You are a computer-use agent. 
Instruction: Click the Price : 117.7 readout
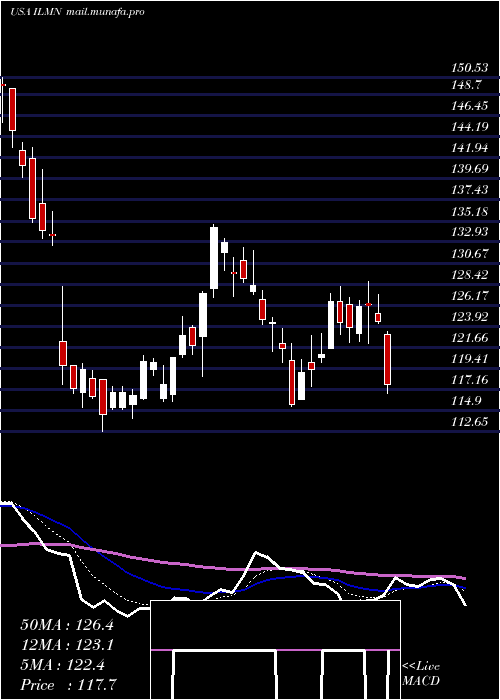[69, 685]
